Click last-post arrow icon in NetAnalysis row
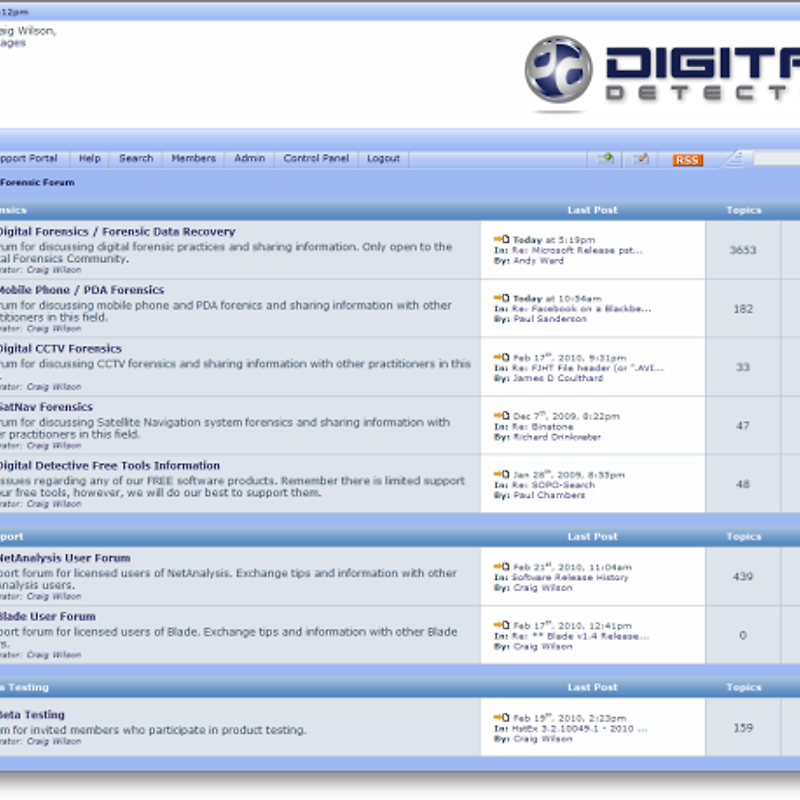 coord(501,567)
